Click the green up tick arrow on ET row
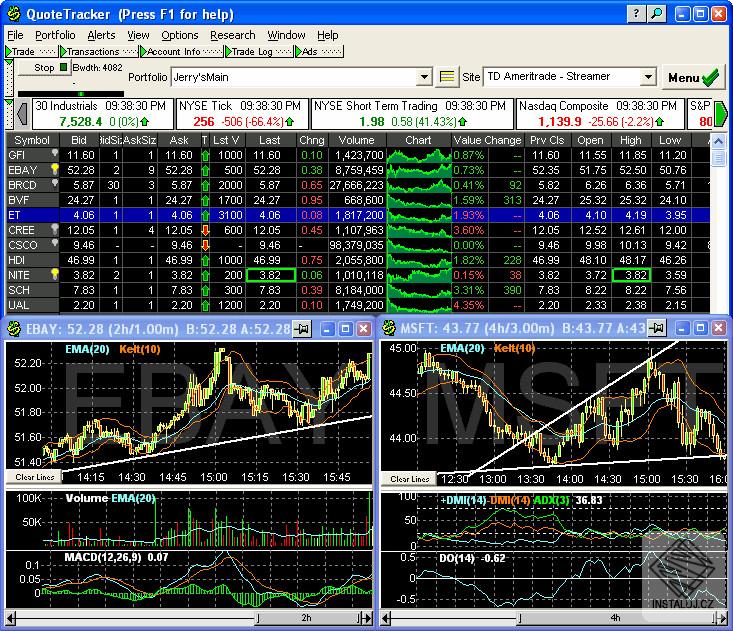This screenshot has height=631, width=733. click(x=205, y=215)
